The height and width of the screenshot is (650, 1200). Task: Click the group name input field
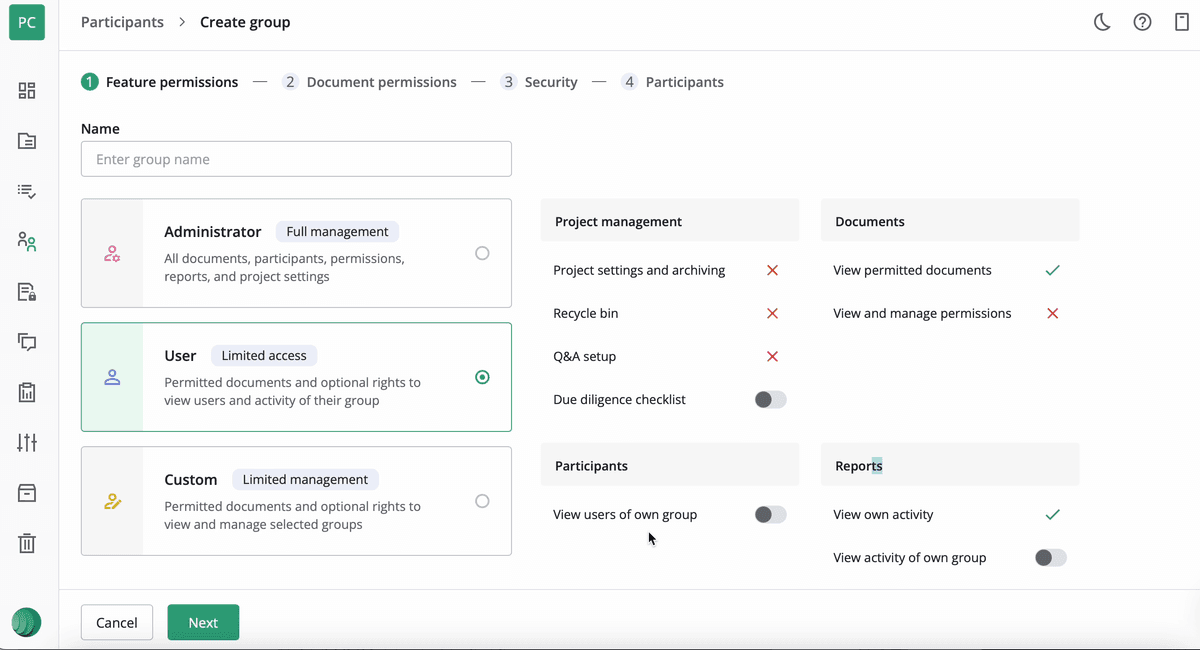pos(296,159)
